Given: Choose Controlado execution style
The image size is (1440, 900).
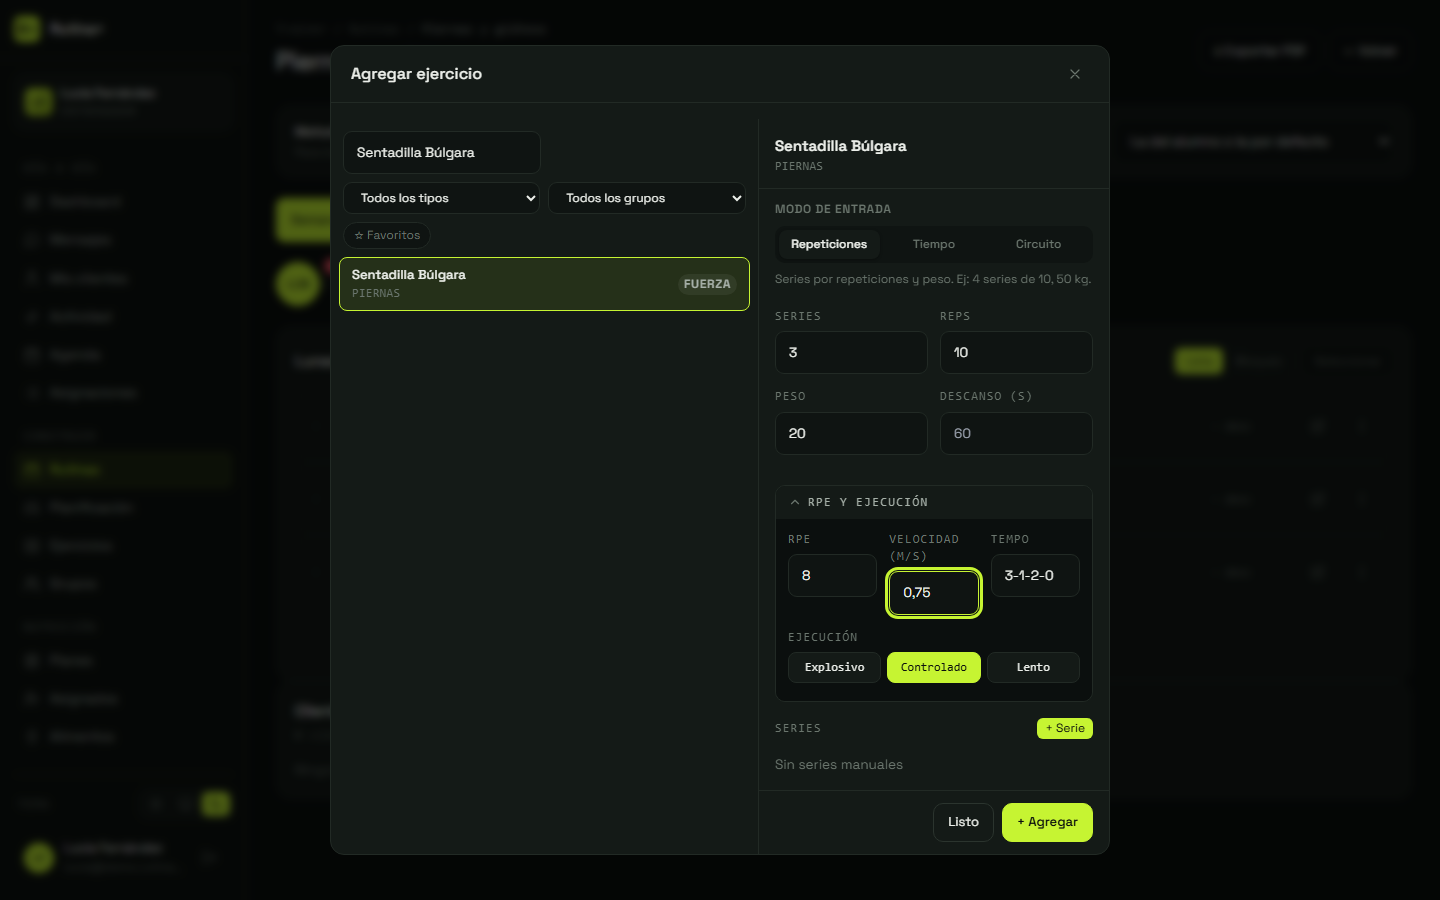Looking at the screenshot, I should pos(934,667).
